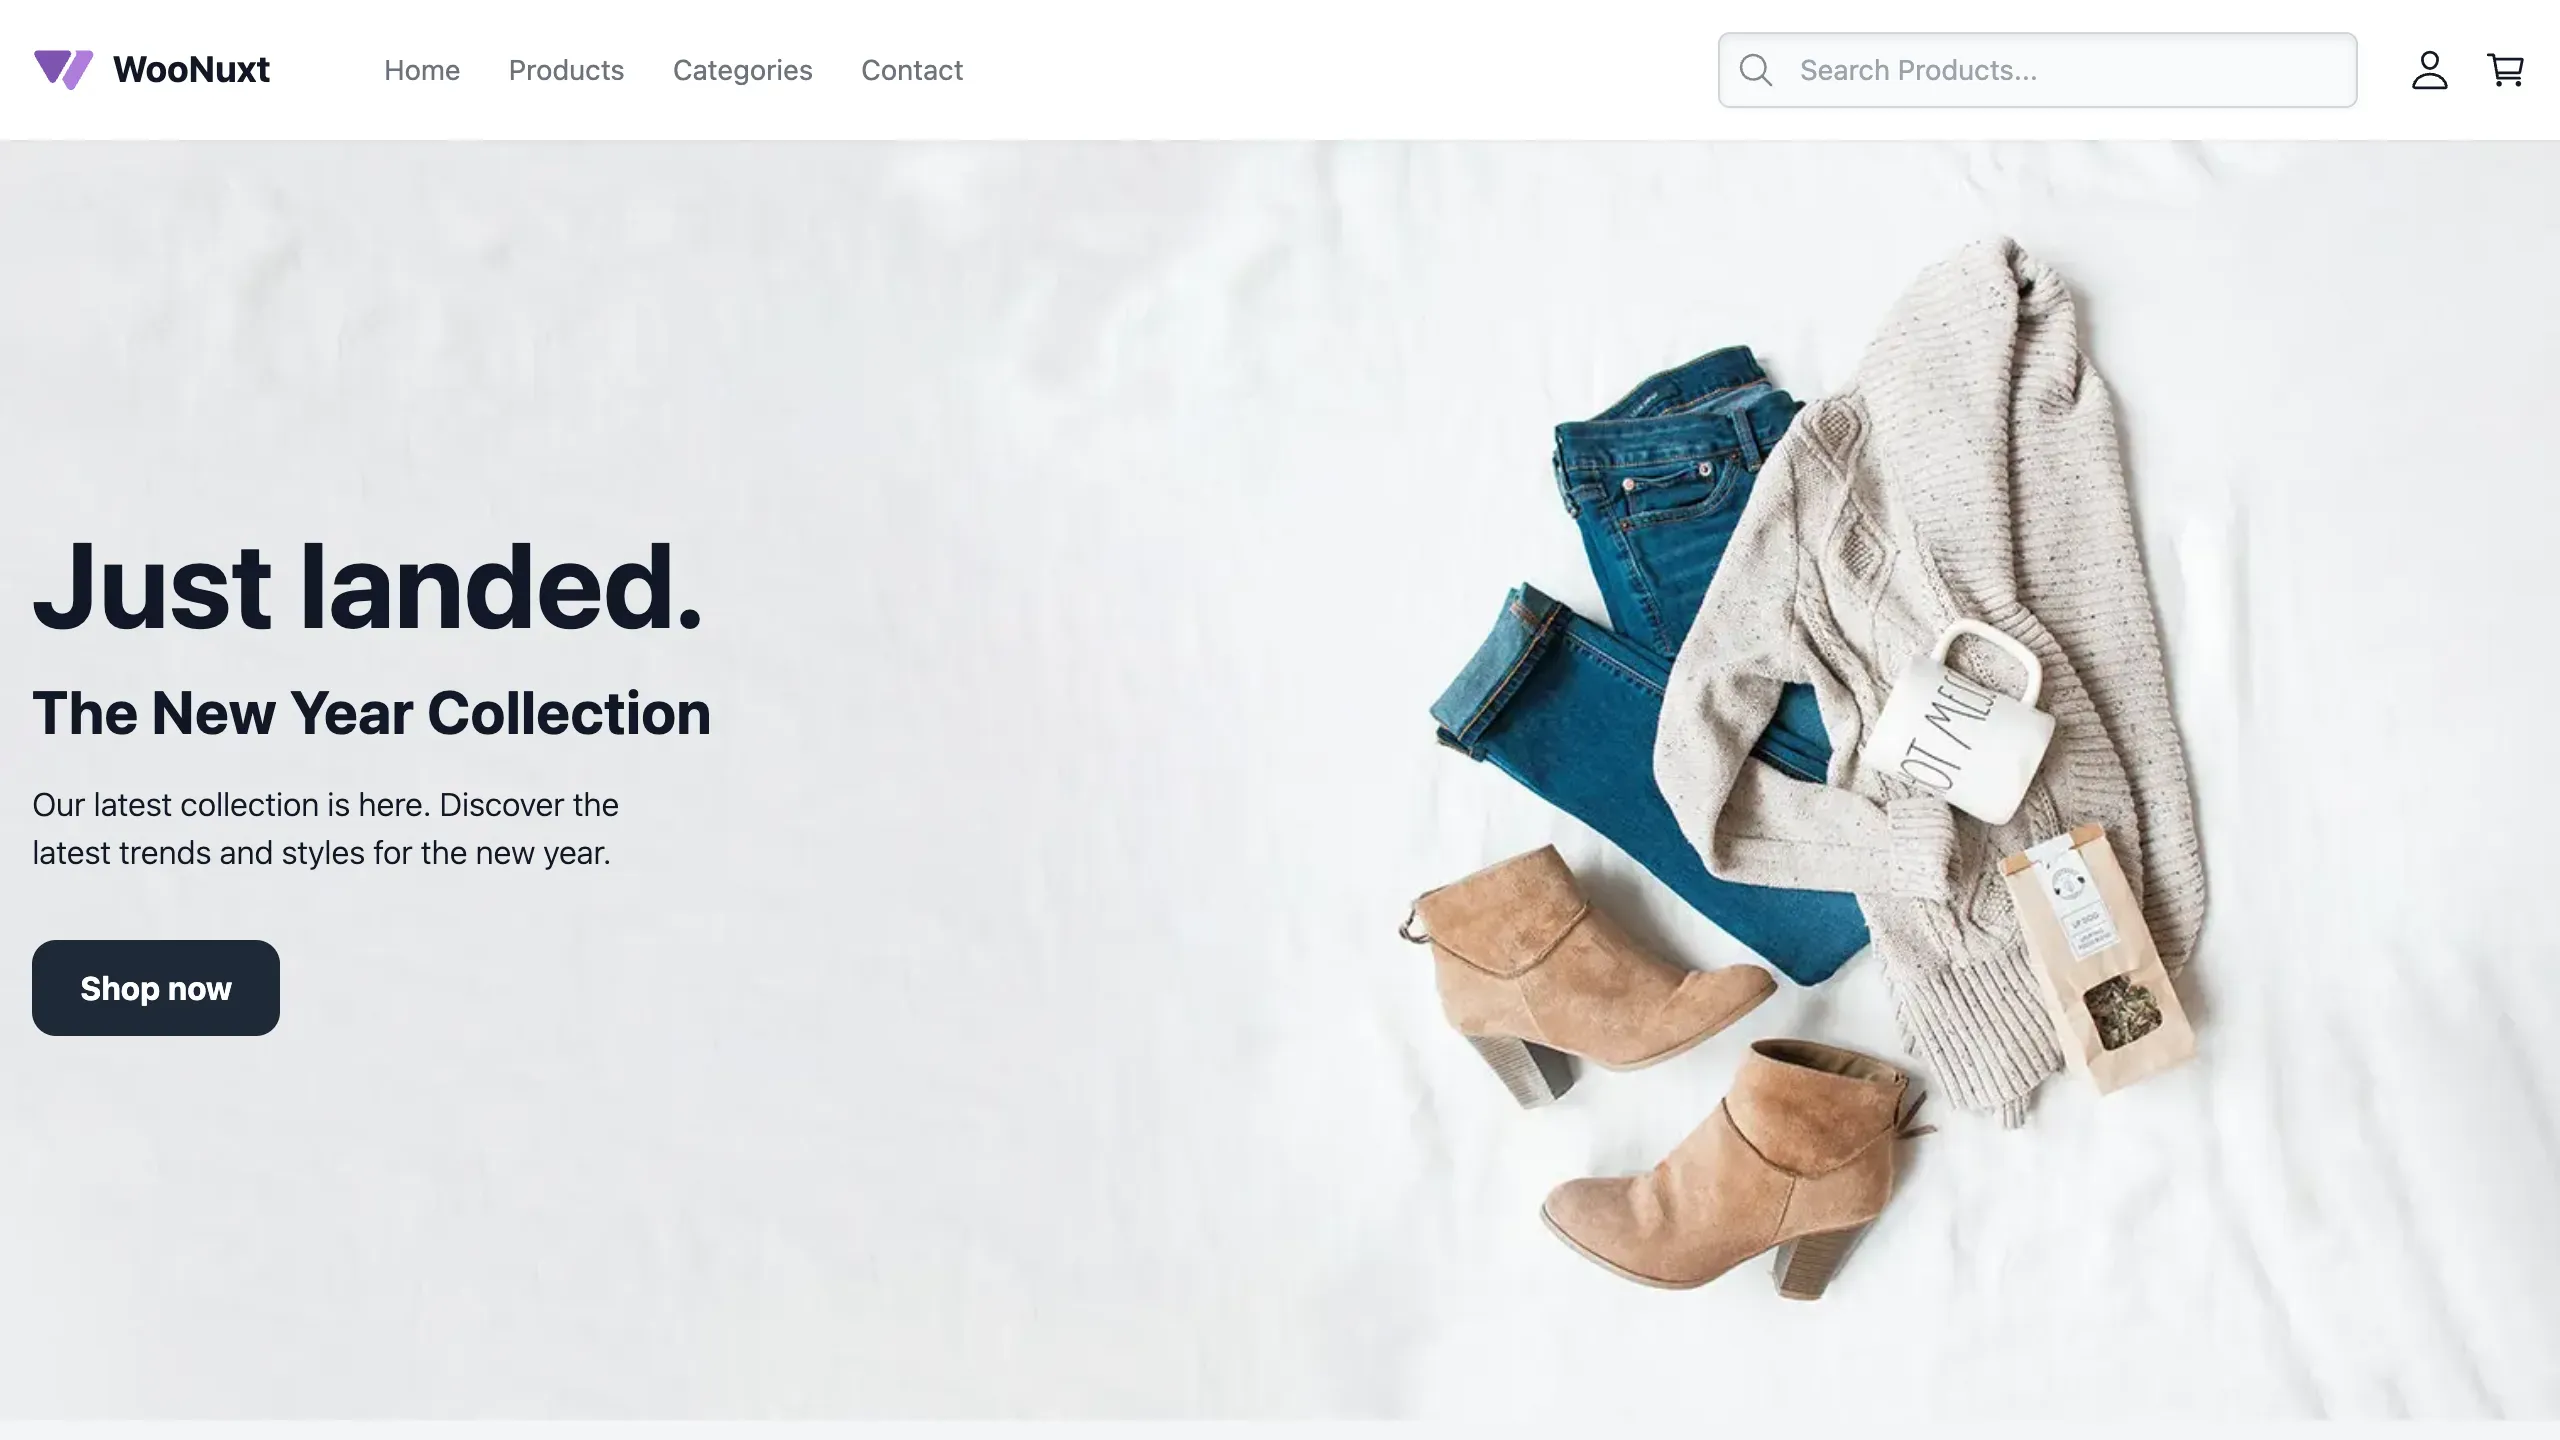Open the Products menu item
The image size is (2560, 1440).
click(566, 70)
